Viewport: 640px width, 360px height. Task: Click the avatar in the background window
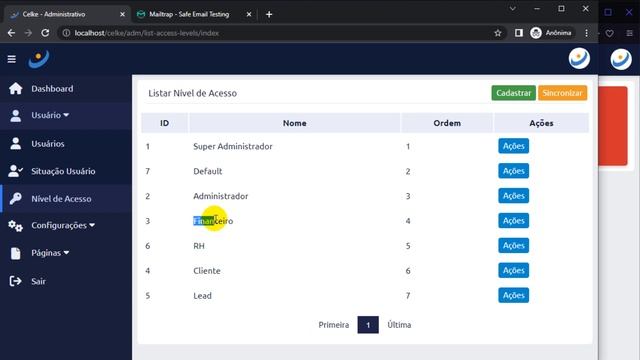[x=621, y=59]
